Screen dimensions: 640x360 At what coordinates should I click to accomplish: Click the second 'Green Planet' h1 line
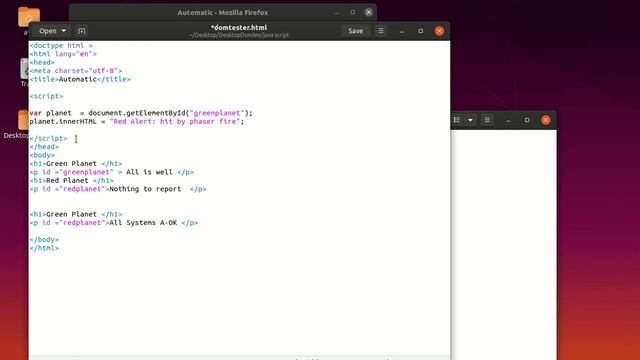point(76,214)
